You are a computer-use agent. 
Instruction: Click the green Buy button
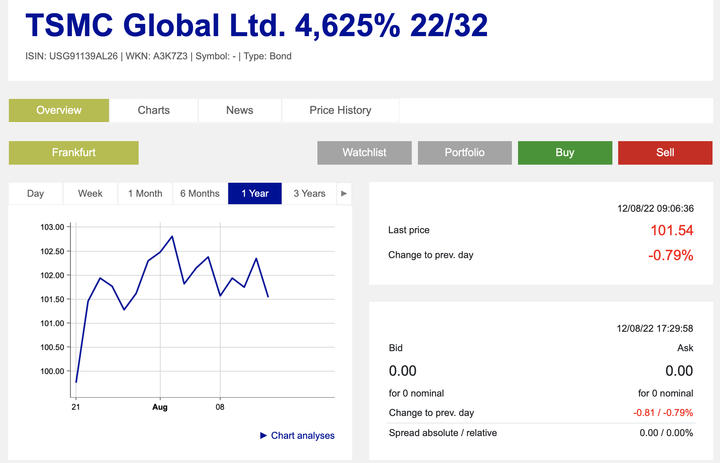click(x=565, y=152)
